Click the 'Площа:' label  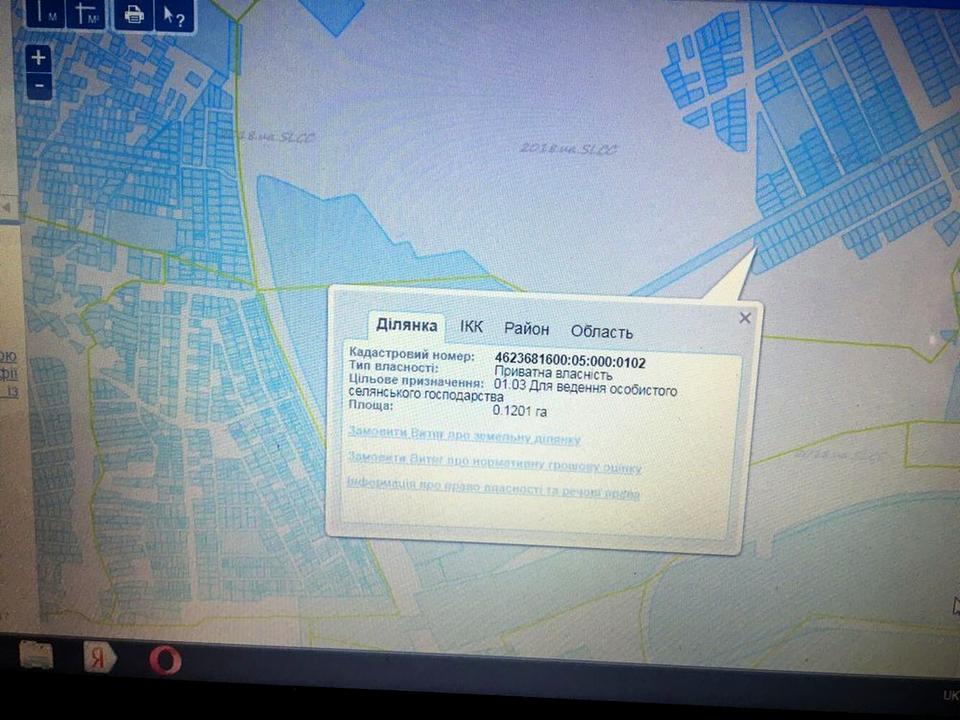pos(371,405)
